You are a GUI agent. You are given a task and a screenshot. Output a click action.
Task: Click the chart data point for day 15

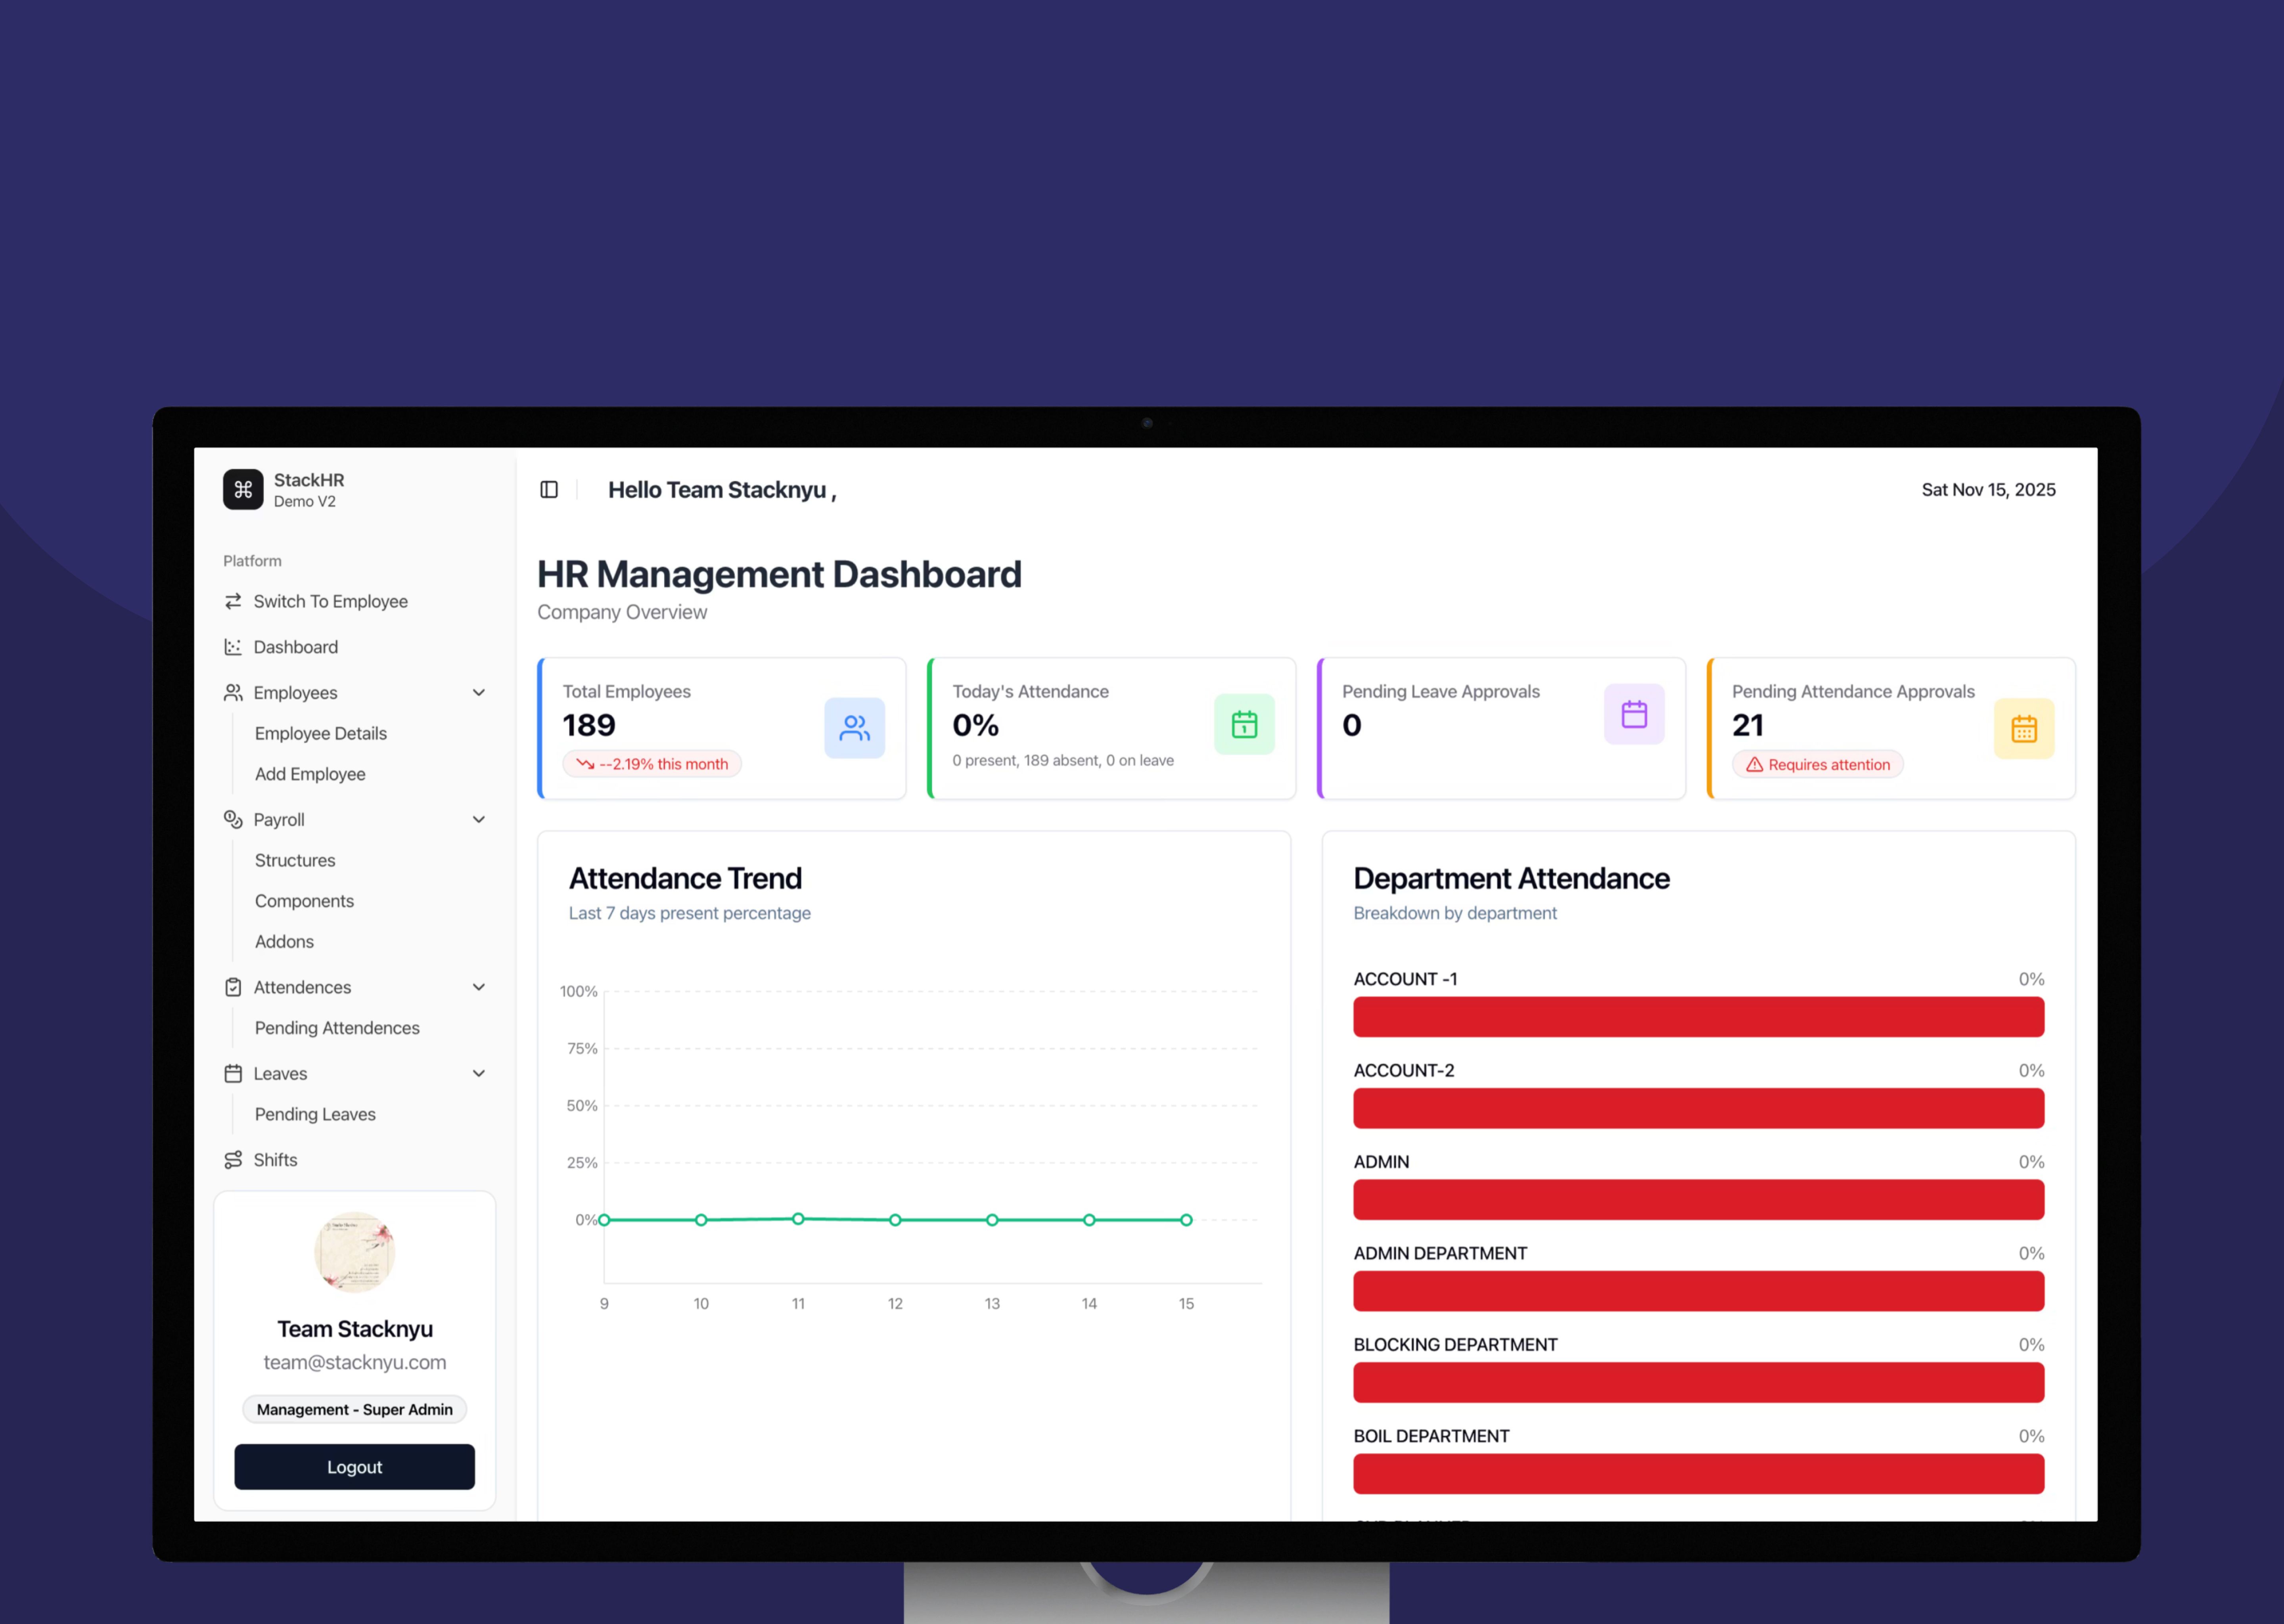click(x=1186, y=1220)
